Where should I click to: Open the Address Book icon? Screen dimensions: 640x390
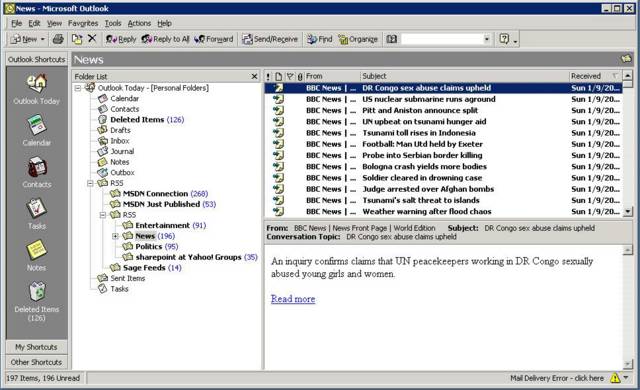click(392, 39)
